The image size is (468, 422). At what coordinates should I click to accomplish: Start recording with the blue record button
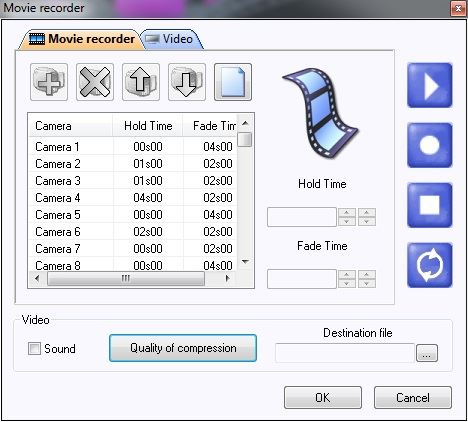(430, 145)
